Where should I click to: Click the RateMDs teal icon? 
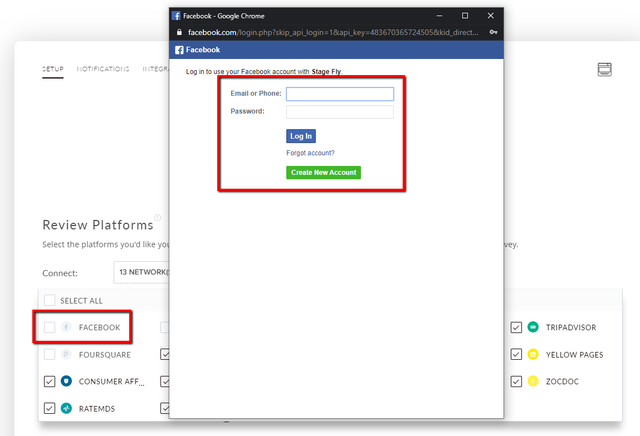click(x=66, y=408)
